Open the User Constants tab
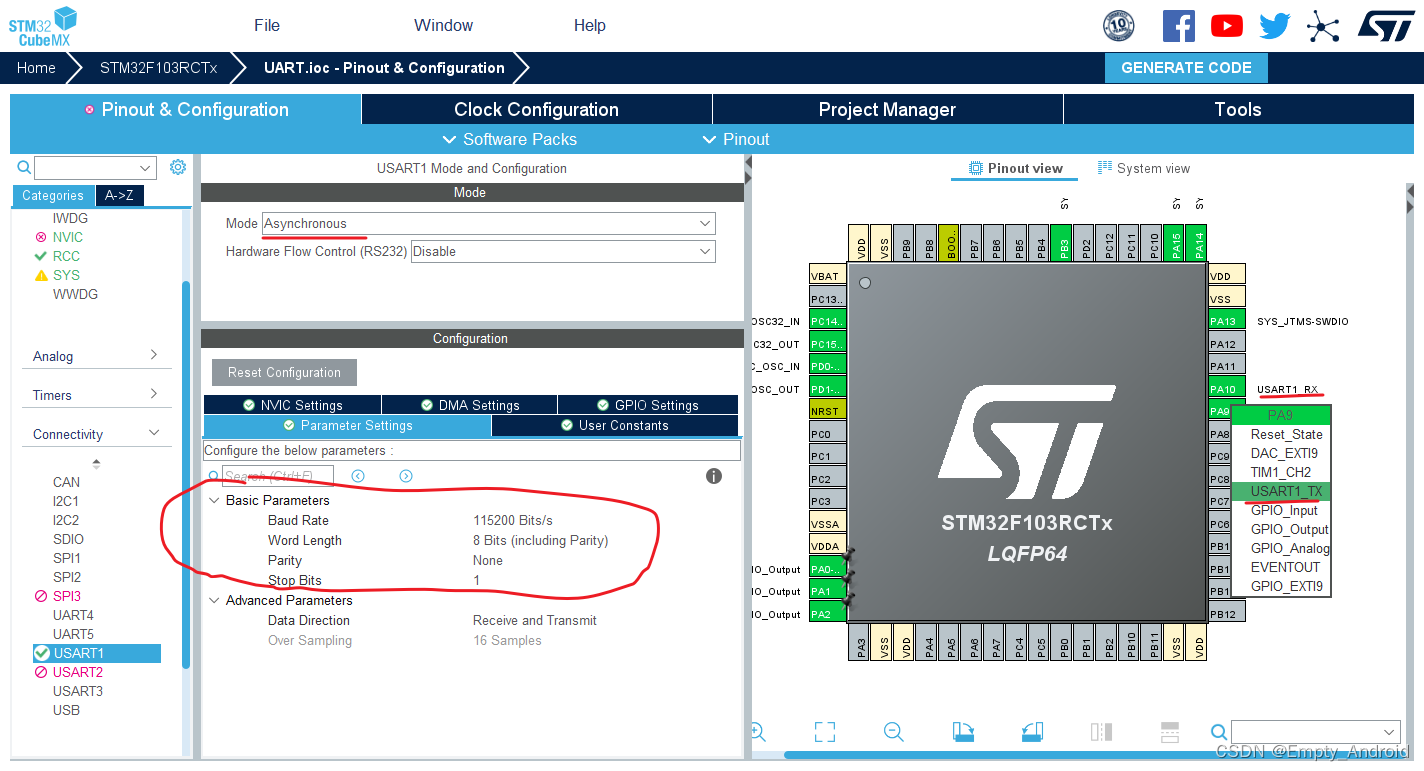This screenshot has width=1424, height=771. point(615,426)
